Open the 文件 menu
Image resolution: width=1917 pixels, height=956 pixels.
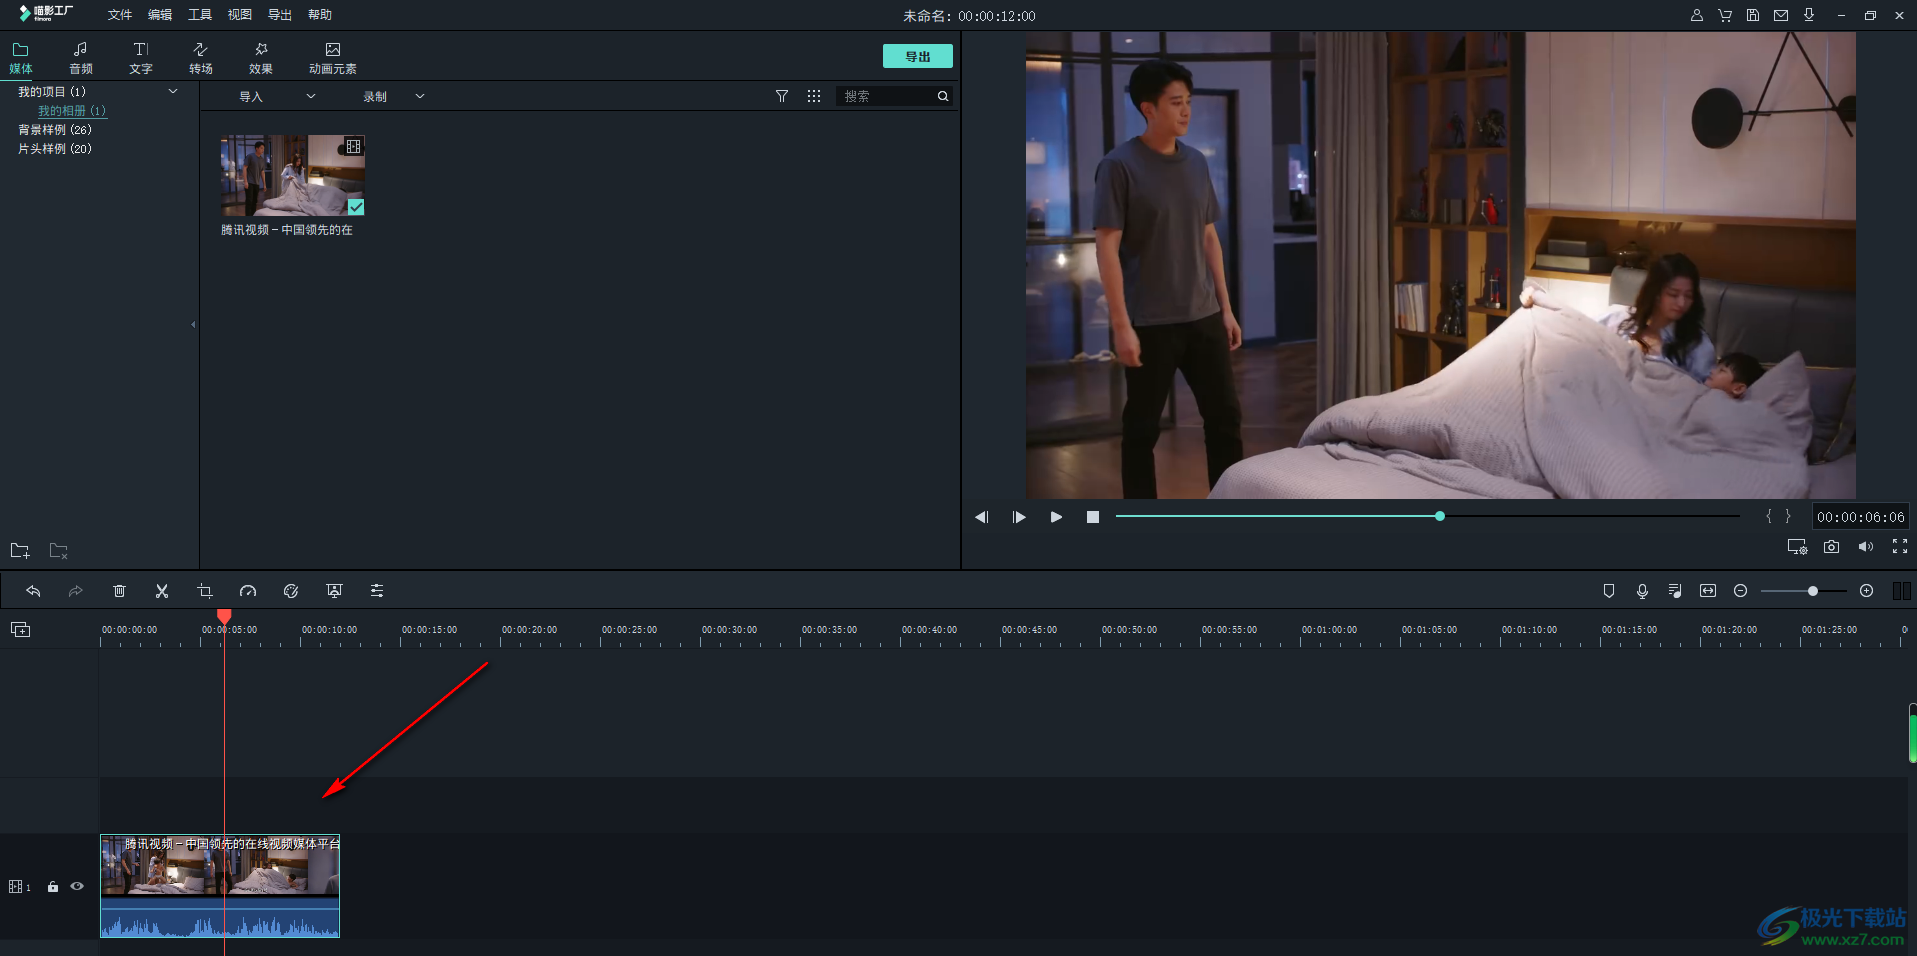[120, 15]
